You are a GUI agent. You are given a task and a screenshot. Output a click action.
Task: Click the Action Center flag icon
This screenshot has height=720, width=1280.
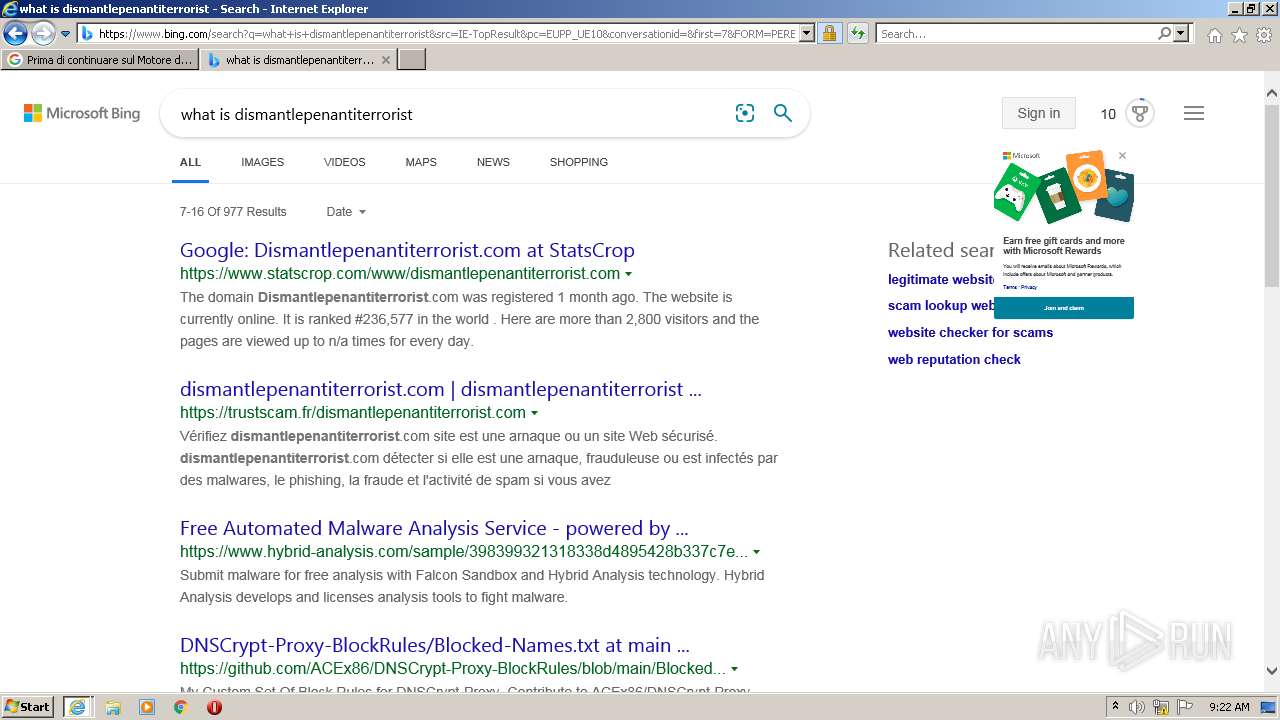pos(1185,707)
